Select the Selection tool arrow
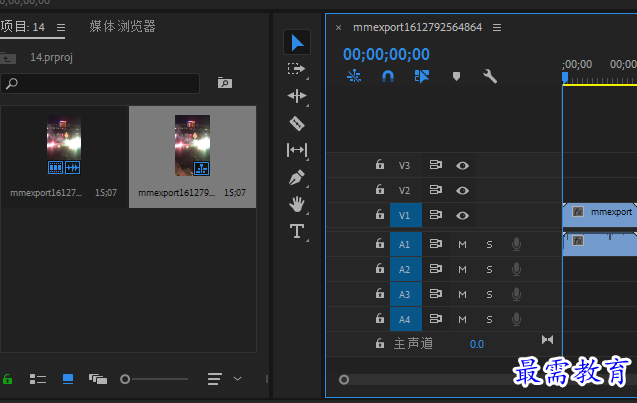 pos(297,42)
